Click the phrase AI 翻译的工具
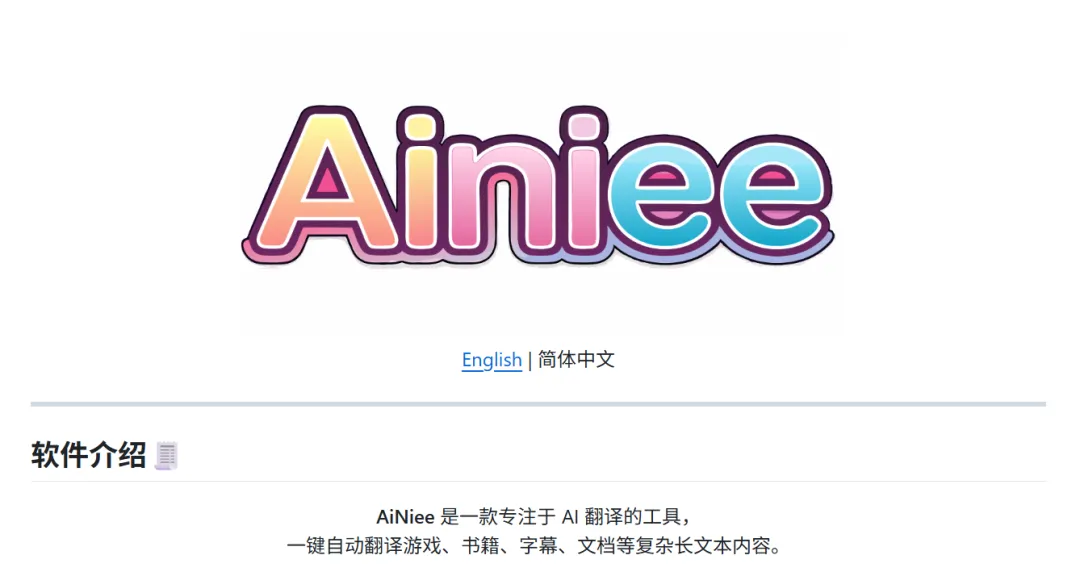This screenshot has width=1080, height=576. [621, 517]
